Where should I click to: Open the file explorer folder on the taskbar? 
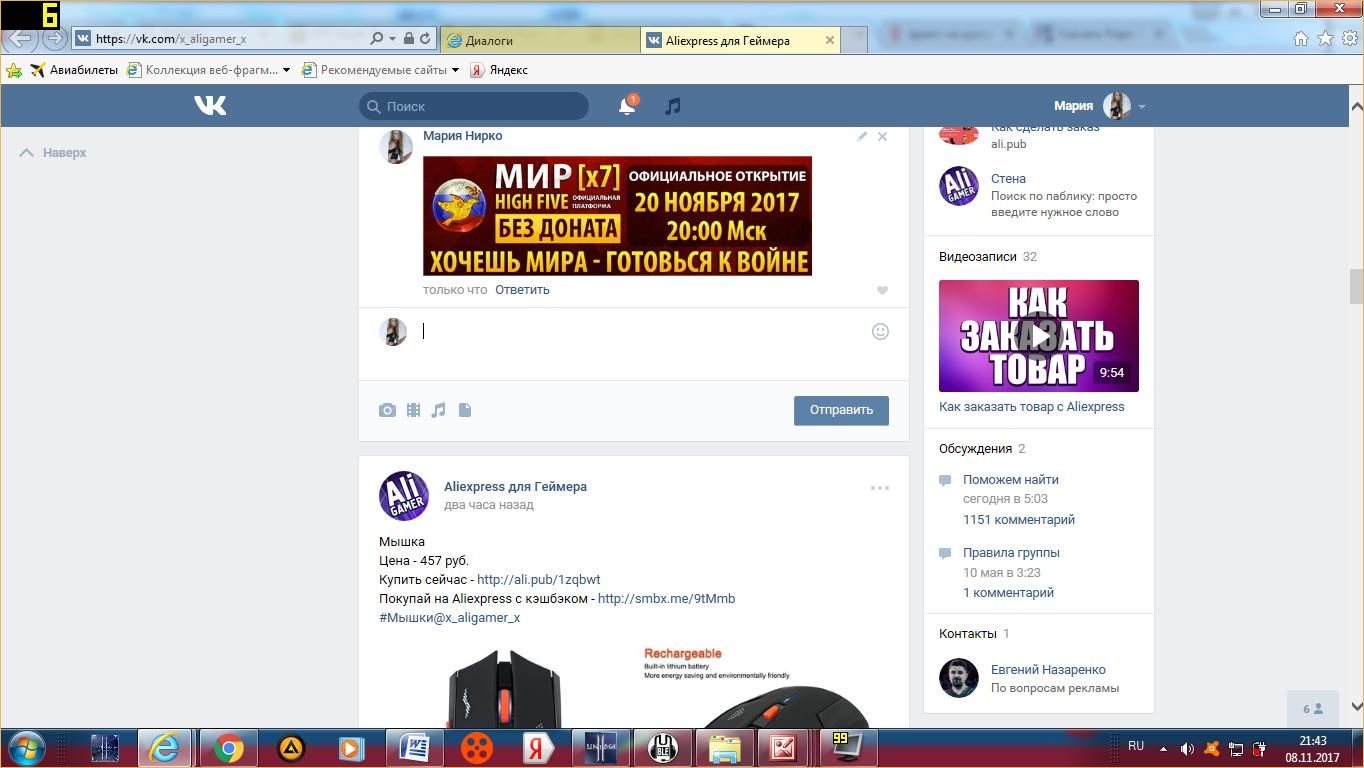coord(724,748)
